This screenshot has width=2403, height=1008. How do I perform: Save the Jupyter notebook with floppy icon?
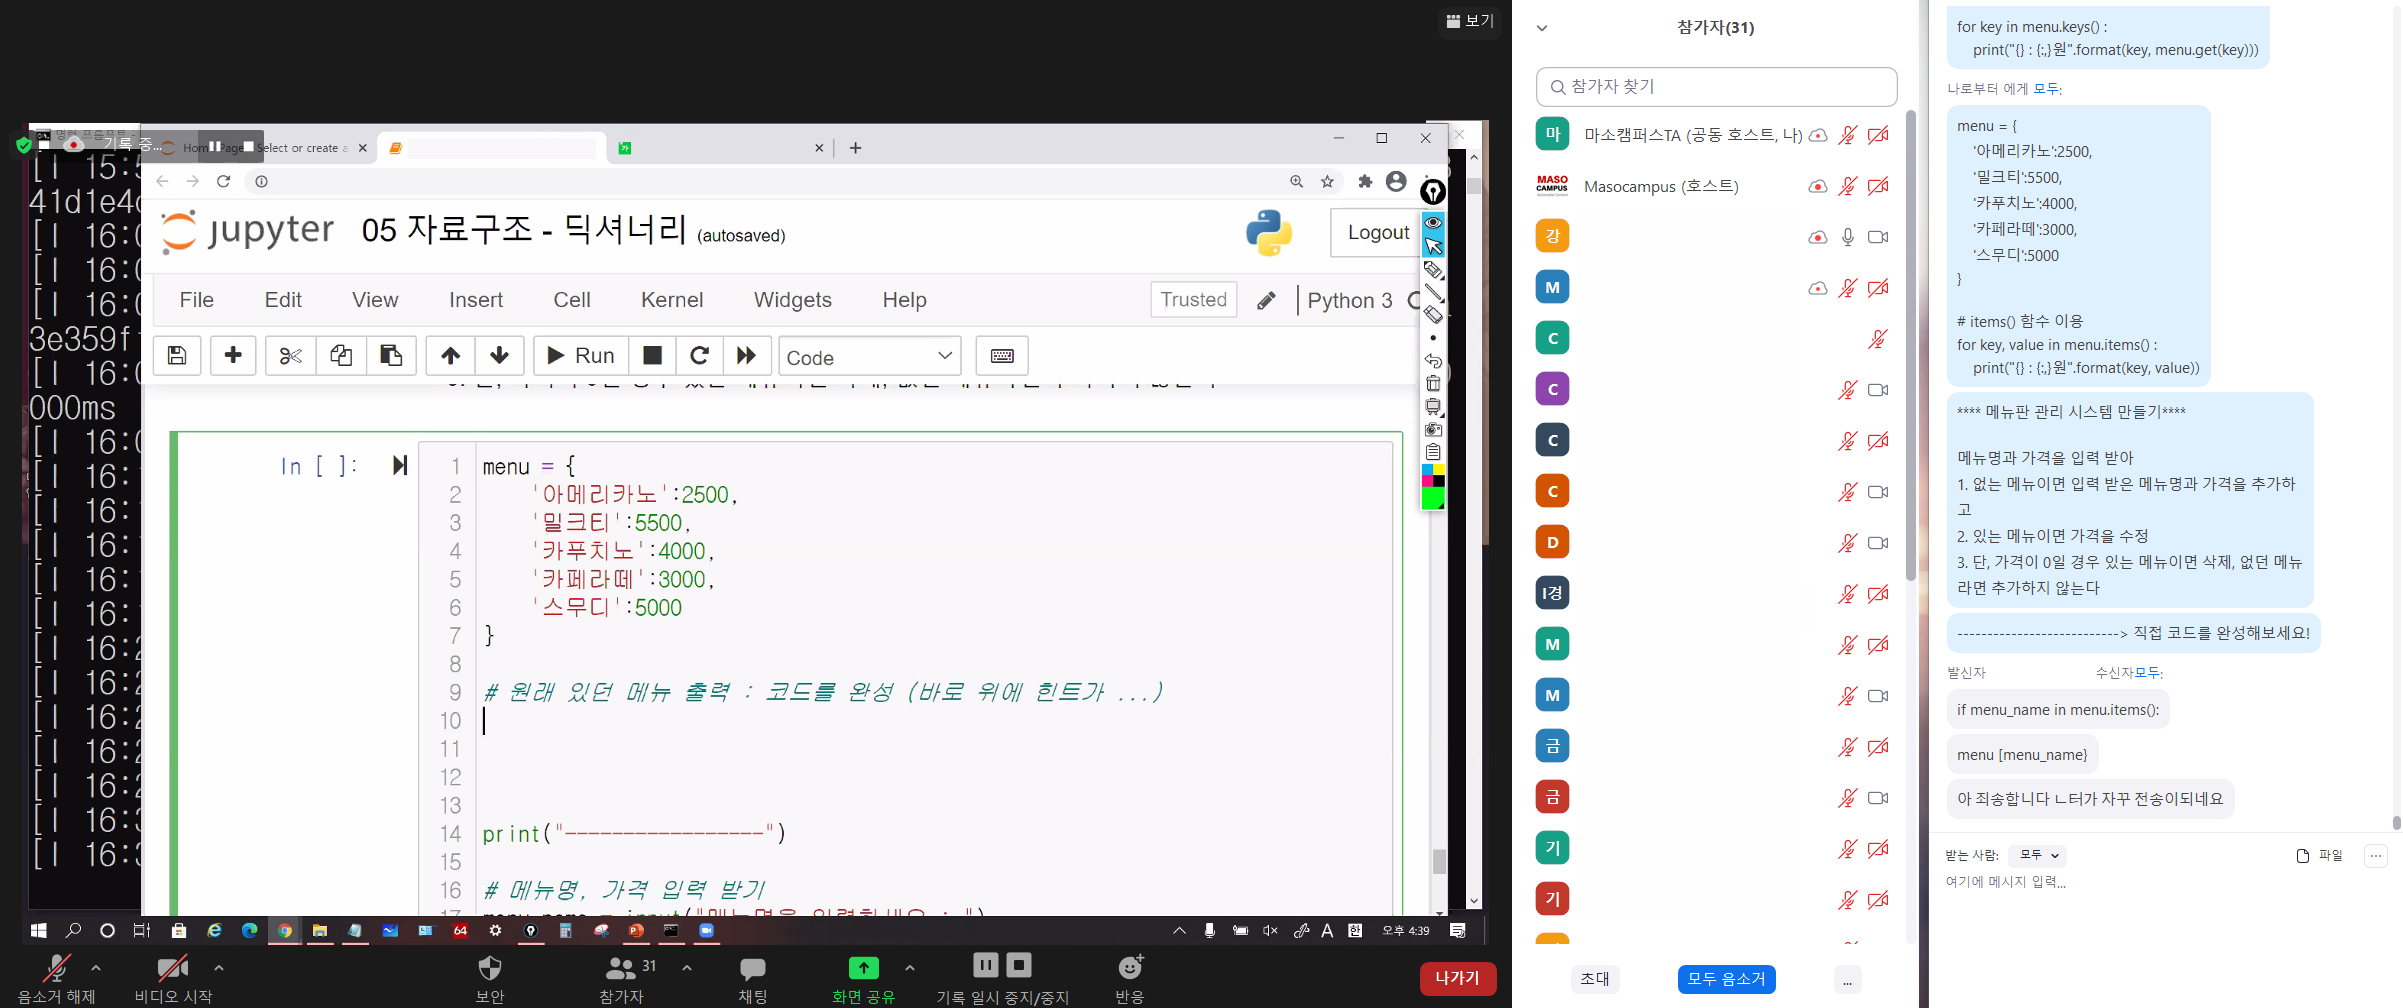click(x=177, y=356)
